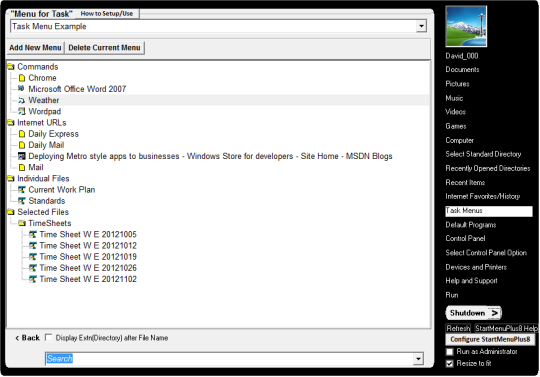Click the David_000 user name

pyautogui.click(x=461, y=56)
